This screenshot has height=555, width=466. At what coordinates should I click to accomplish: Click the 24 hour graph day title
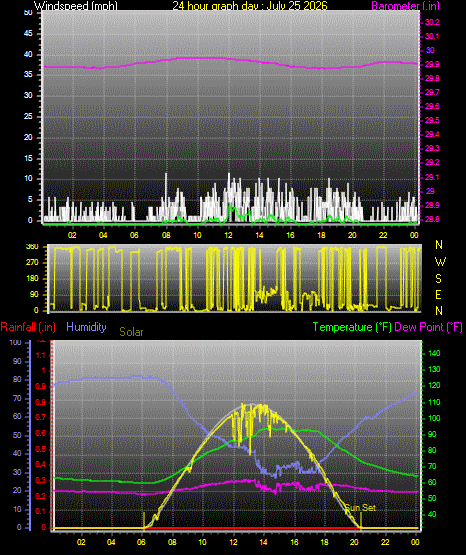250,6
